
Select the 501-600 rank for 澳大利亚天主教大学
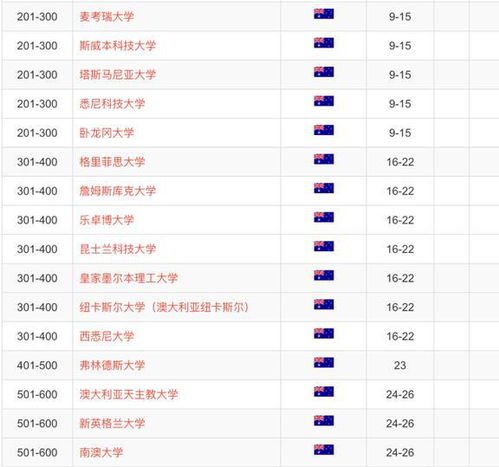[37, 394]
